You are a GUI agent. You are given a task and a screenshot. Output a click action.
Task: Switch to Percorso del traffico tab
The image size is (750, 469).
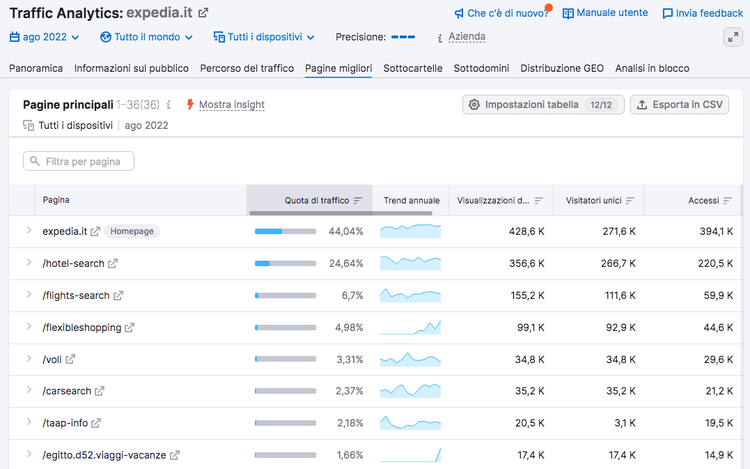(x=247, y=68)
